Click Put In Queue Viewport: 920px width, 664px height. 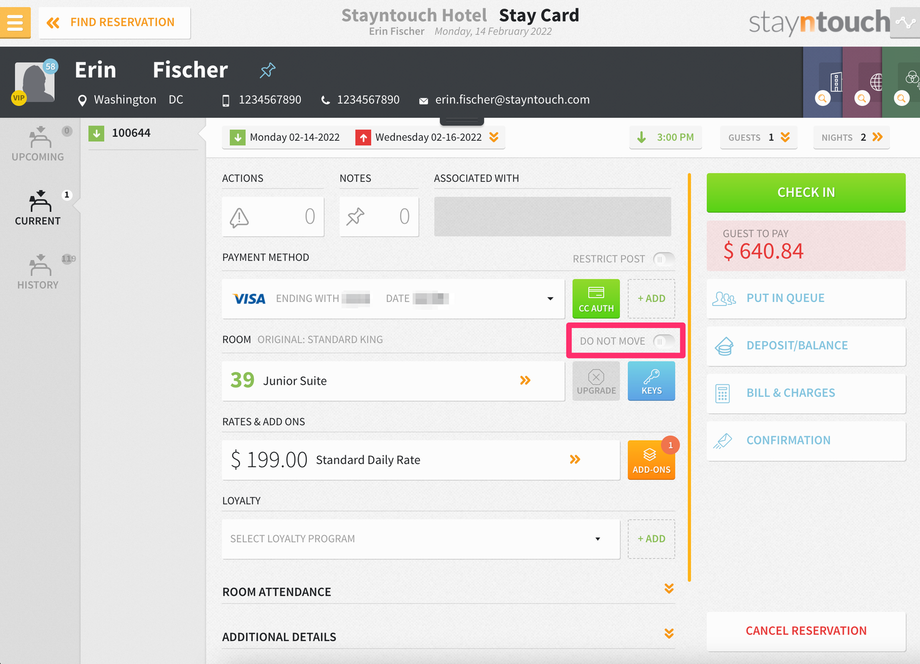pyautogui.click(x=806, y=299)
